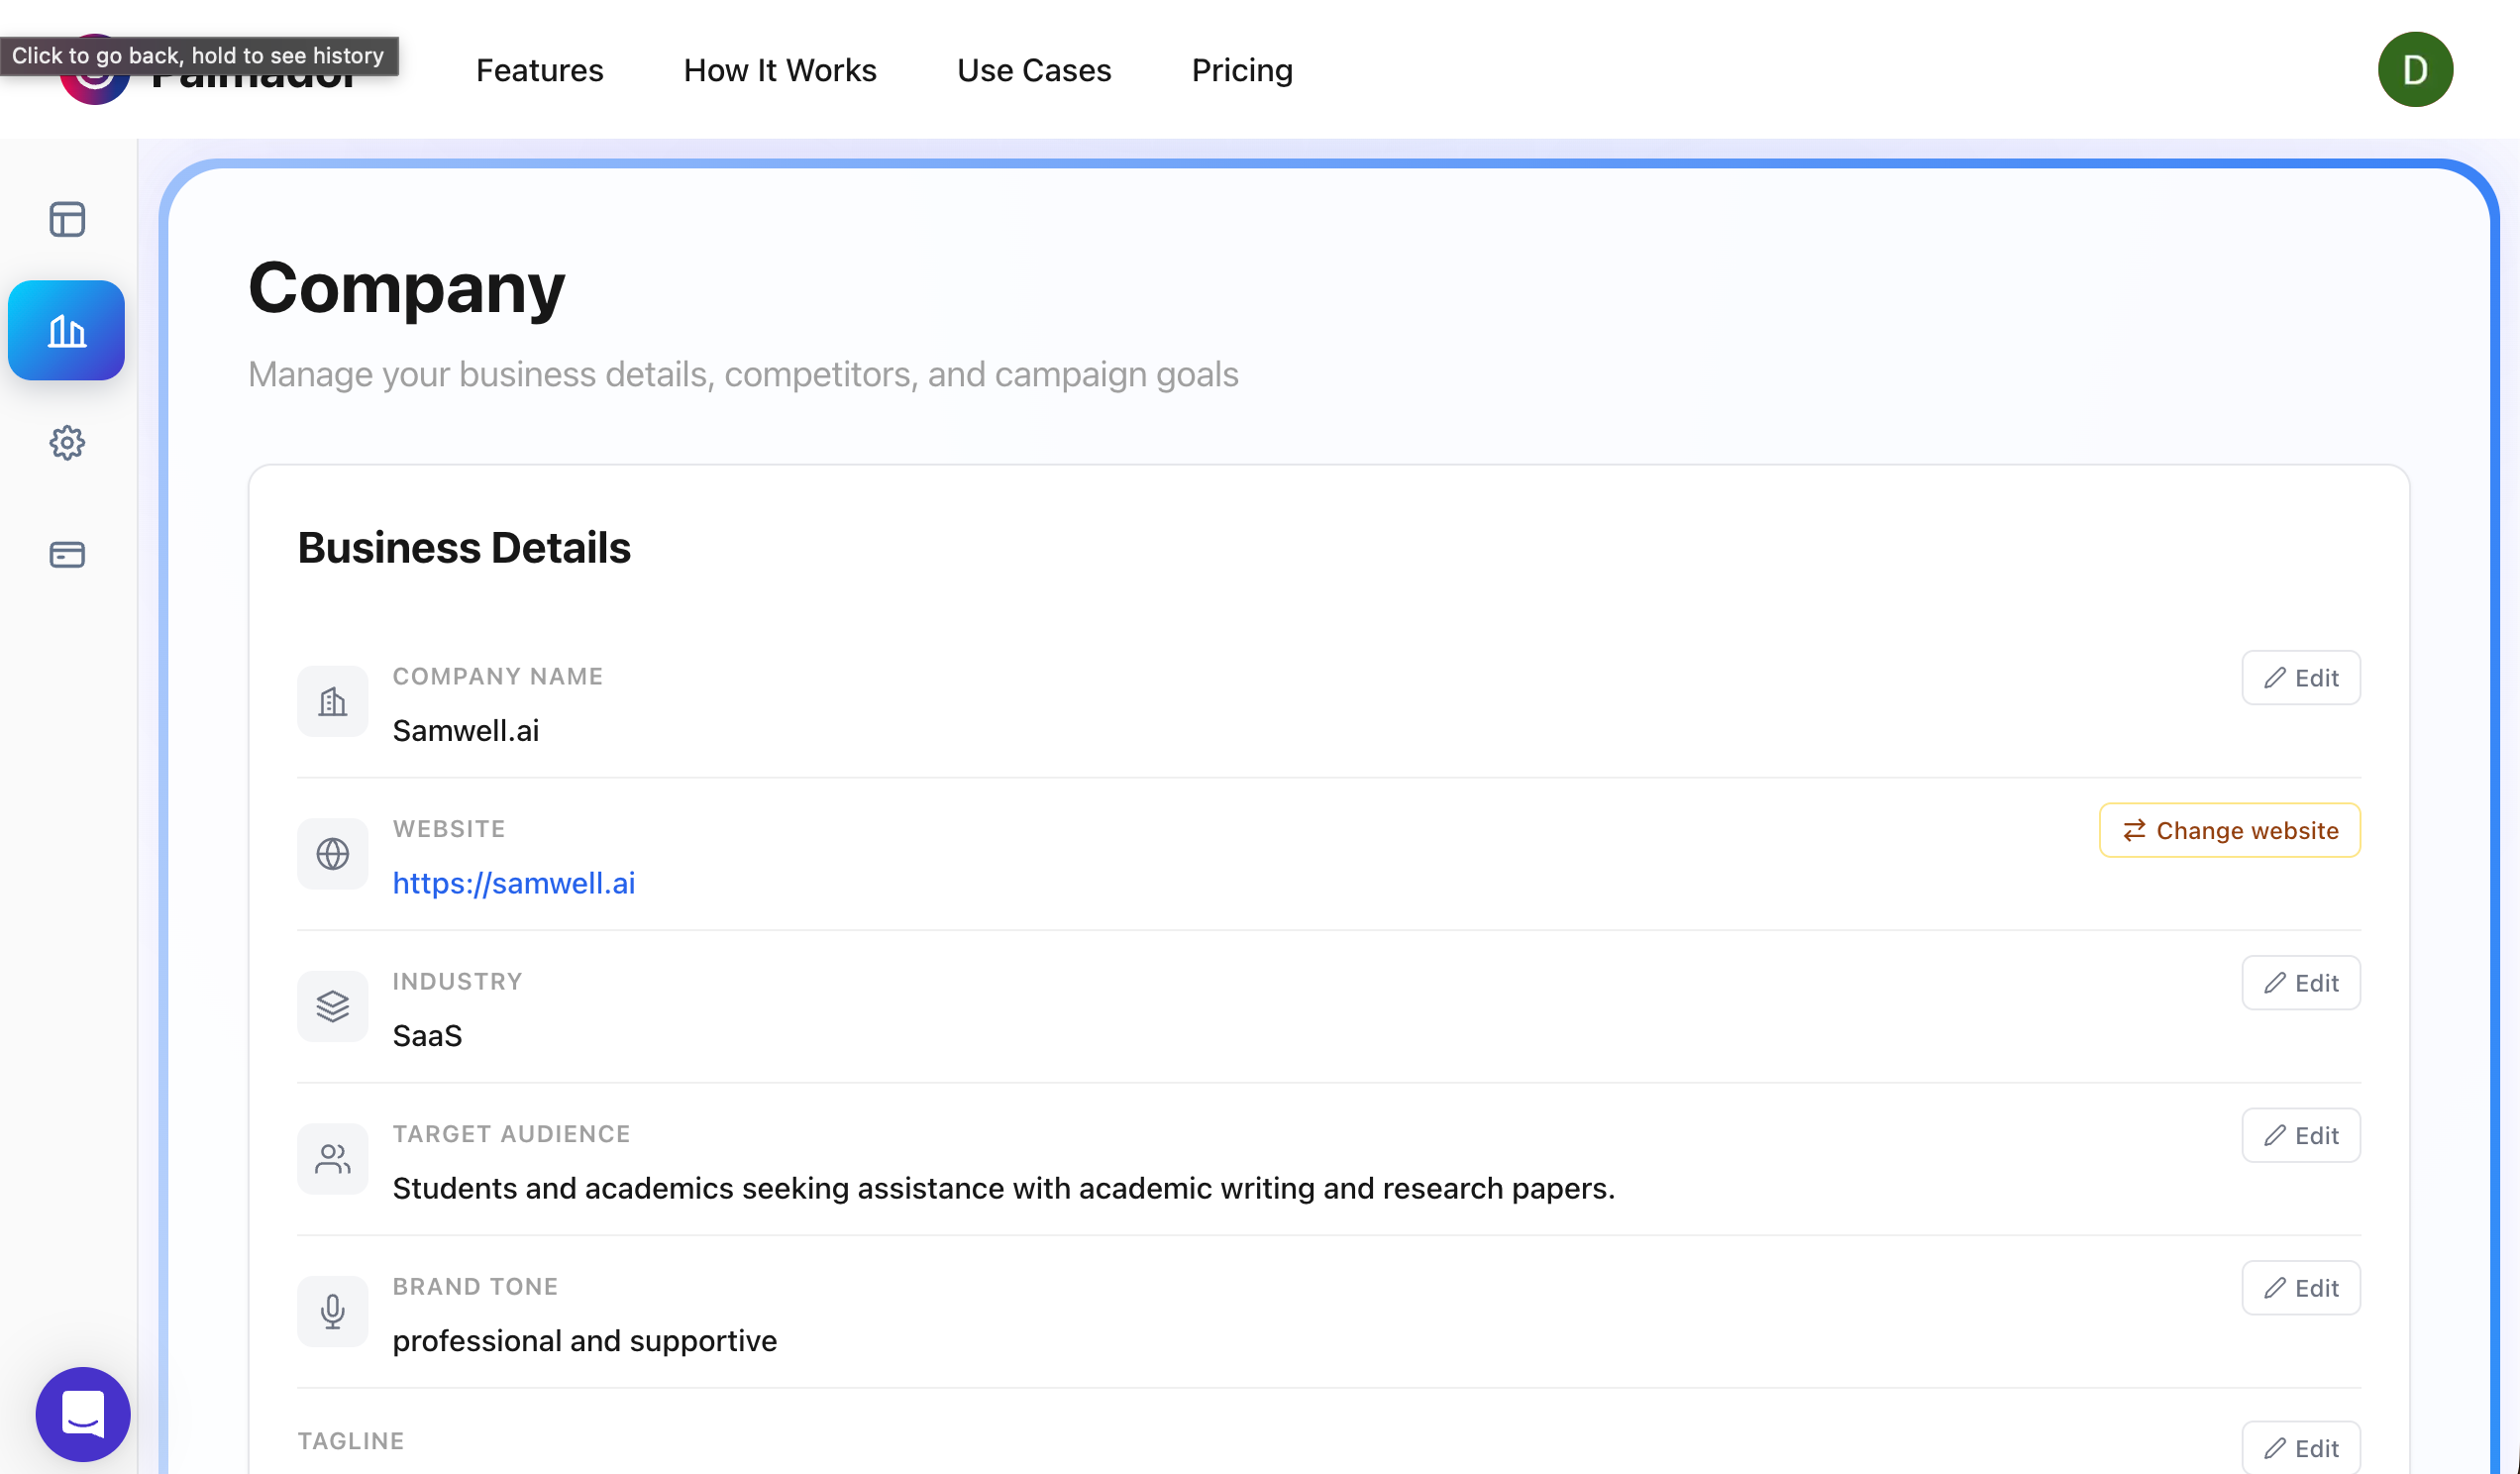Click the Business Details heading
The height and width of the screenshot is (1474, 2520).
tap(464, 548)
